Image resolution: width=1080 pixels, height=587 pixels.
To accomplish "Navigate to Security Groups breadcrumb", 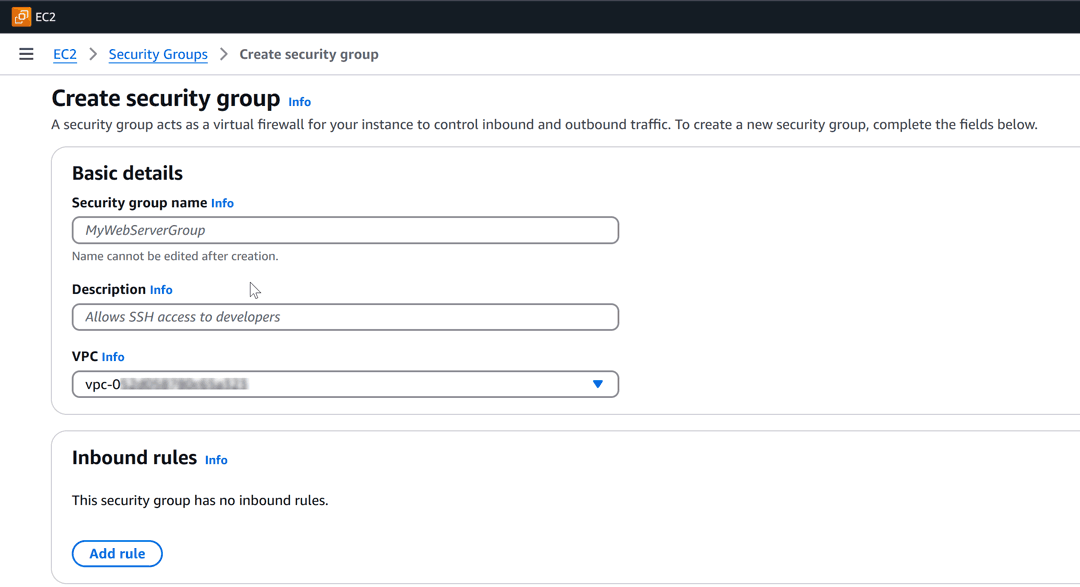I will tap(158, 54).
